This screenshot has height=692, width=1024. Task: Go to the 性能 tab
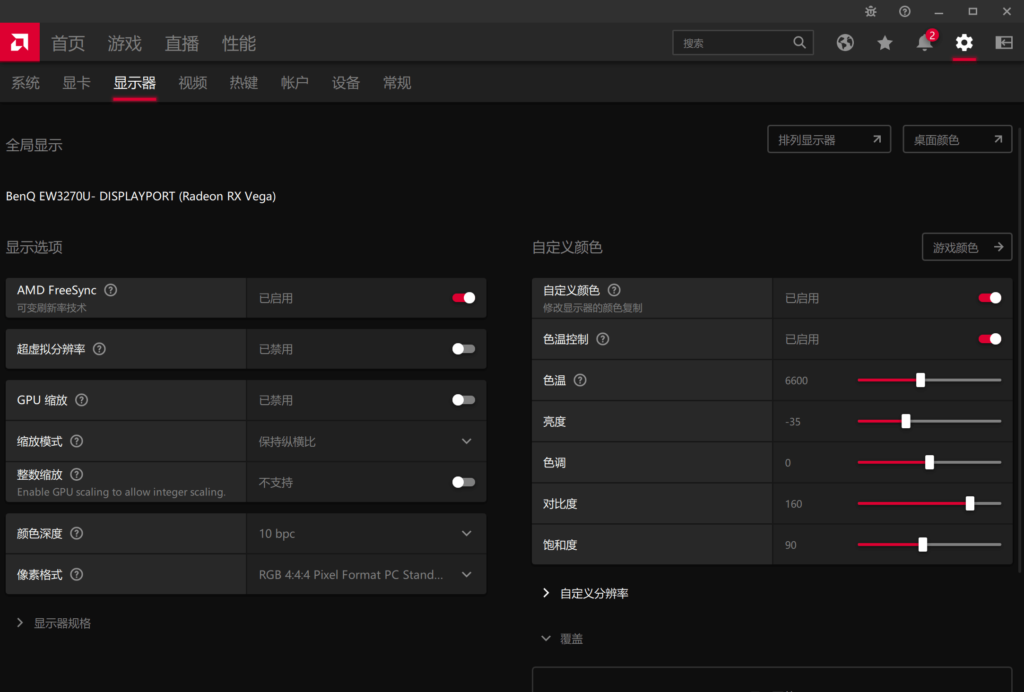[238, 43]
